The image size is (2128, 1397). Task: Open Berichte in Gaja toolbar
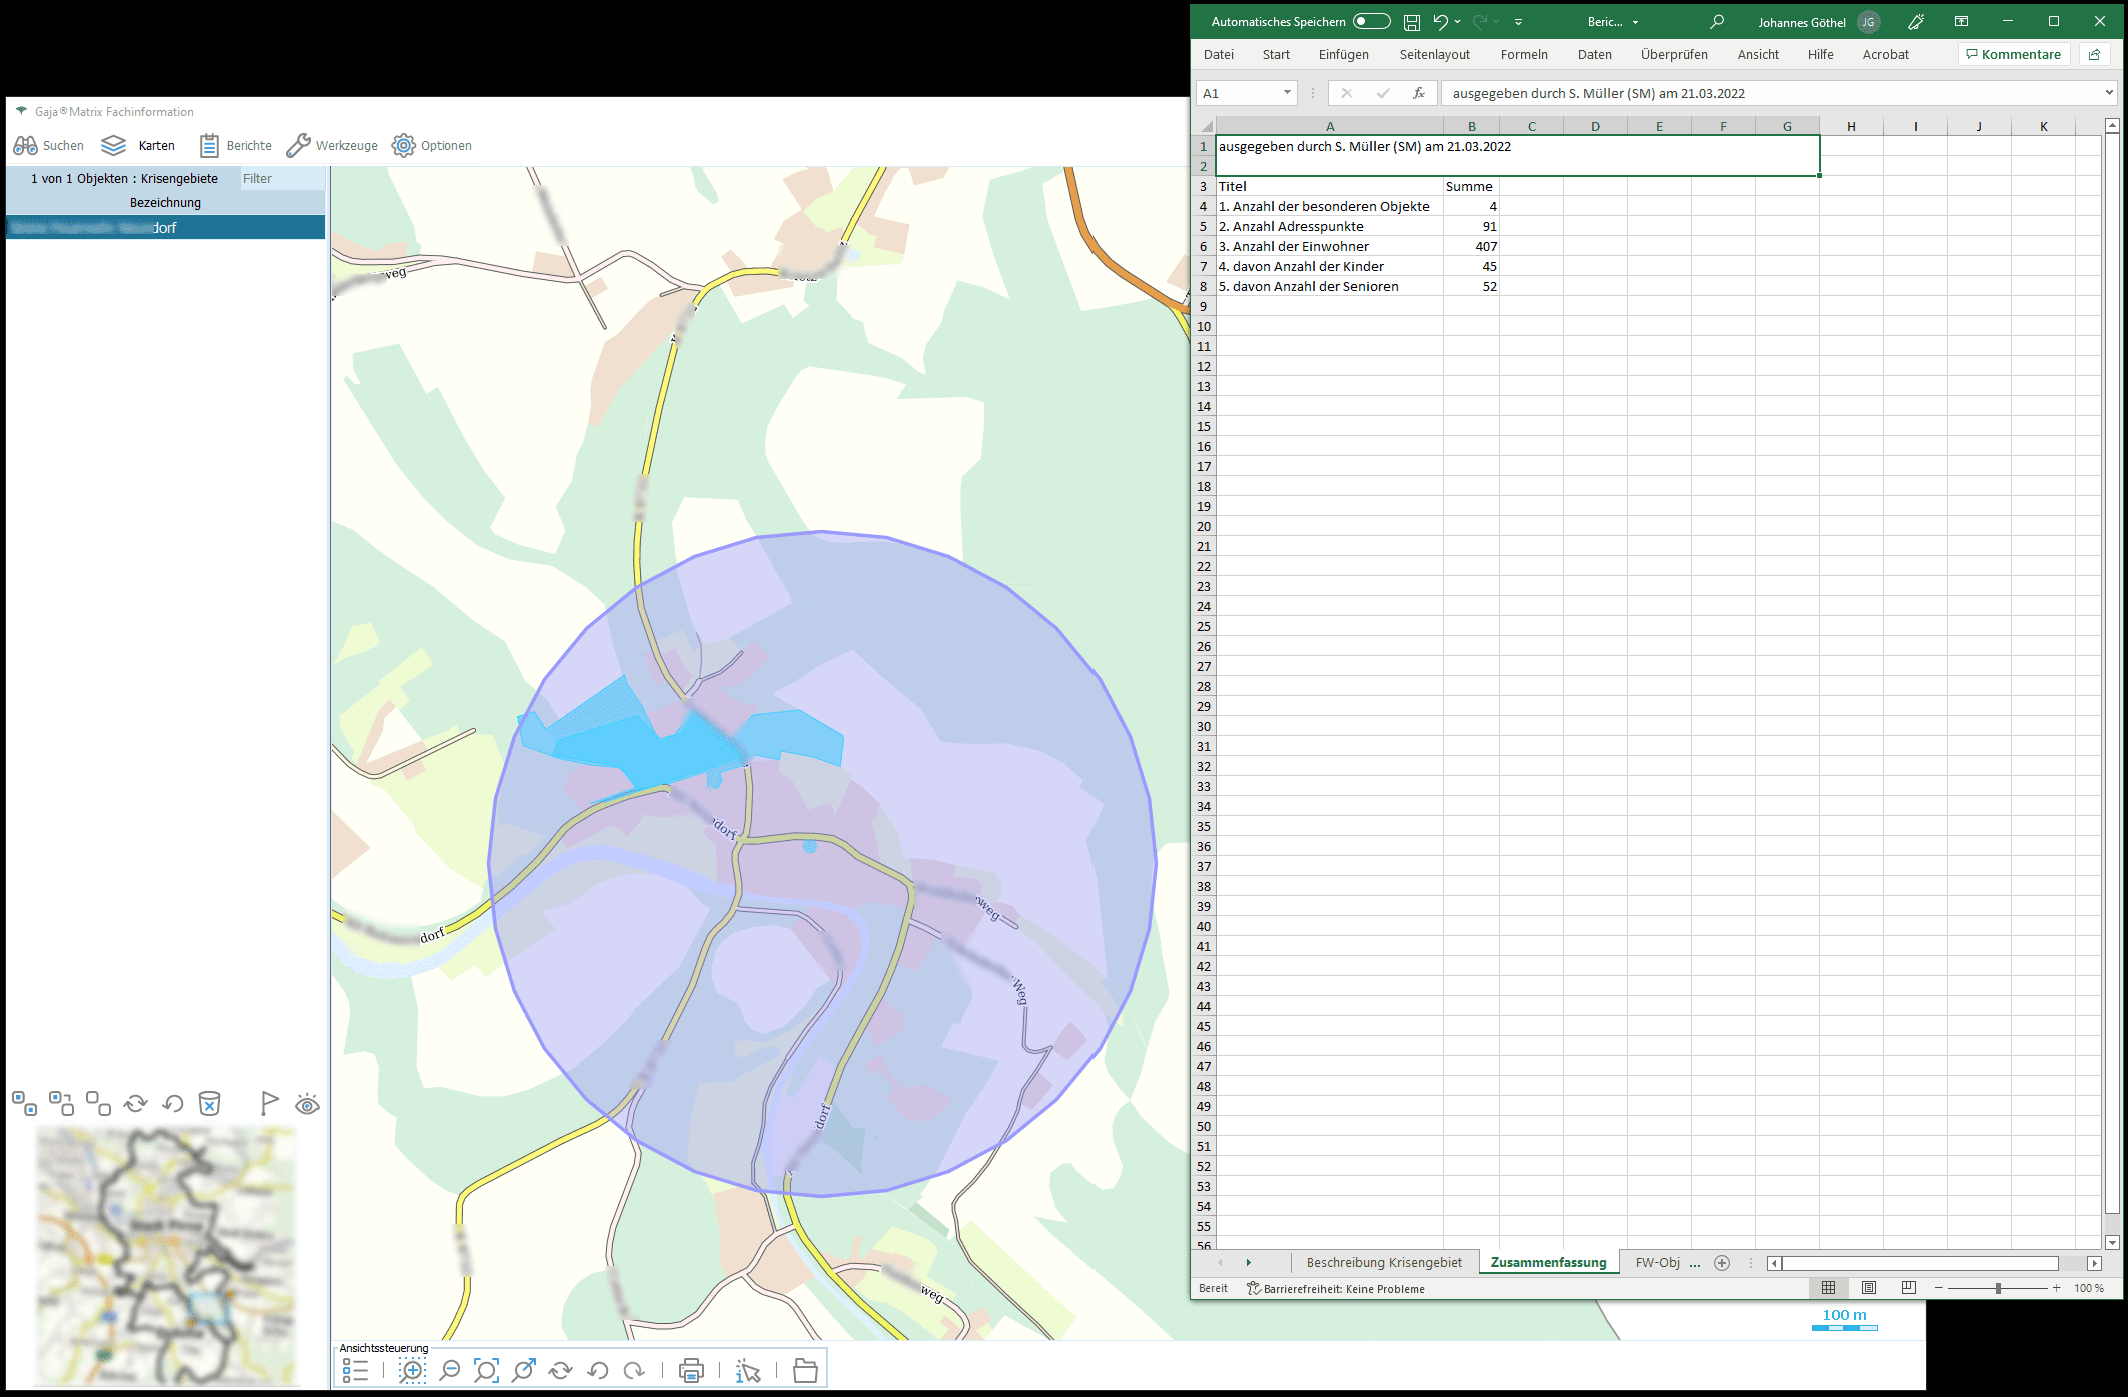[235, 145]
